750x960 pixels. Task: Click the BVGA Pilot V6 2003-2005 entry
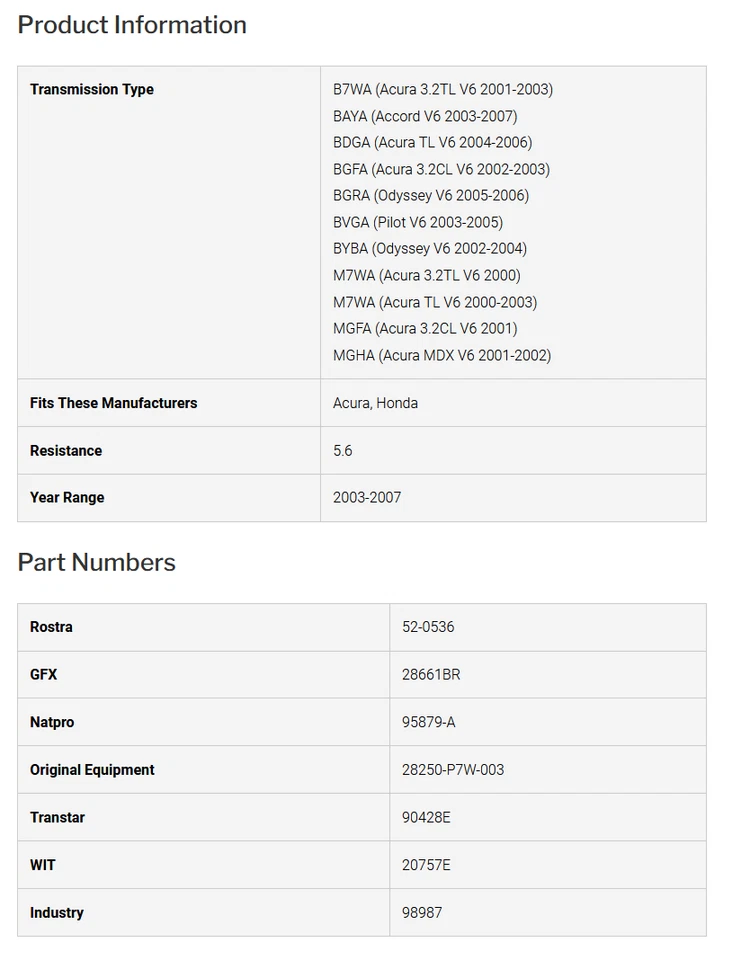[418, 222]
